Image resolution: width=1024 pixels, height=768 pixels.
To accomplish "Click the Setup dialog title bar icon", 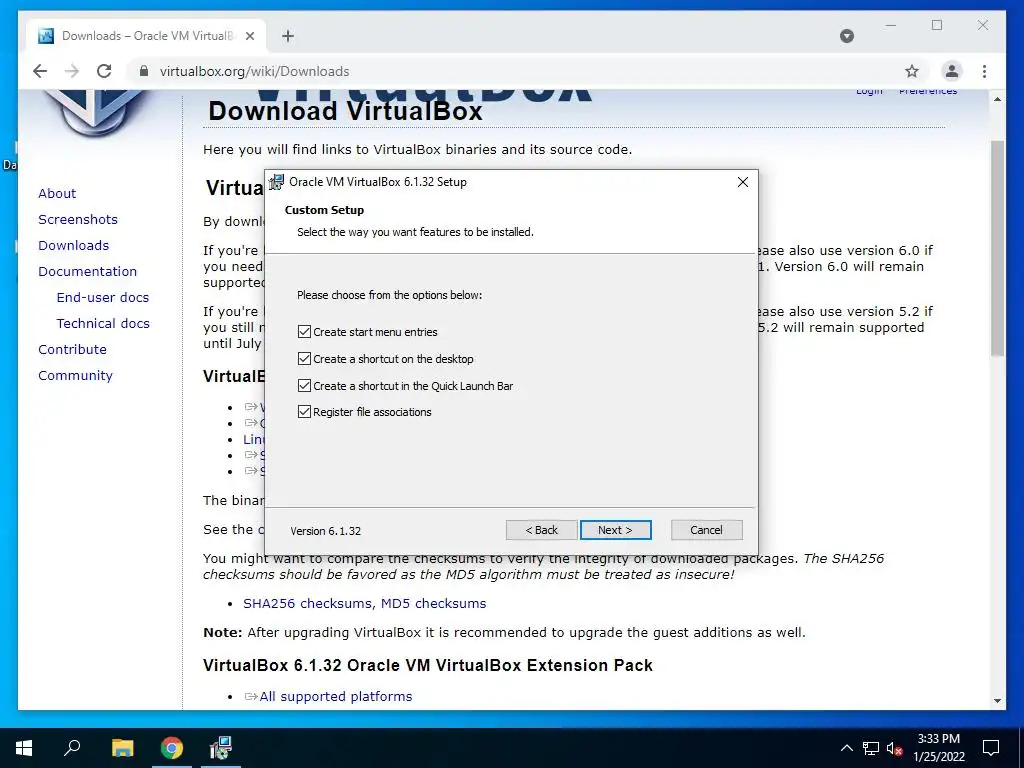I will [x=277, y=182].
